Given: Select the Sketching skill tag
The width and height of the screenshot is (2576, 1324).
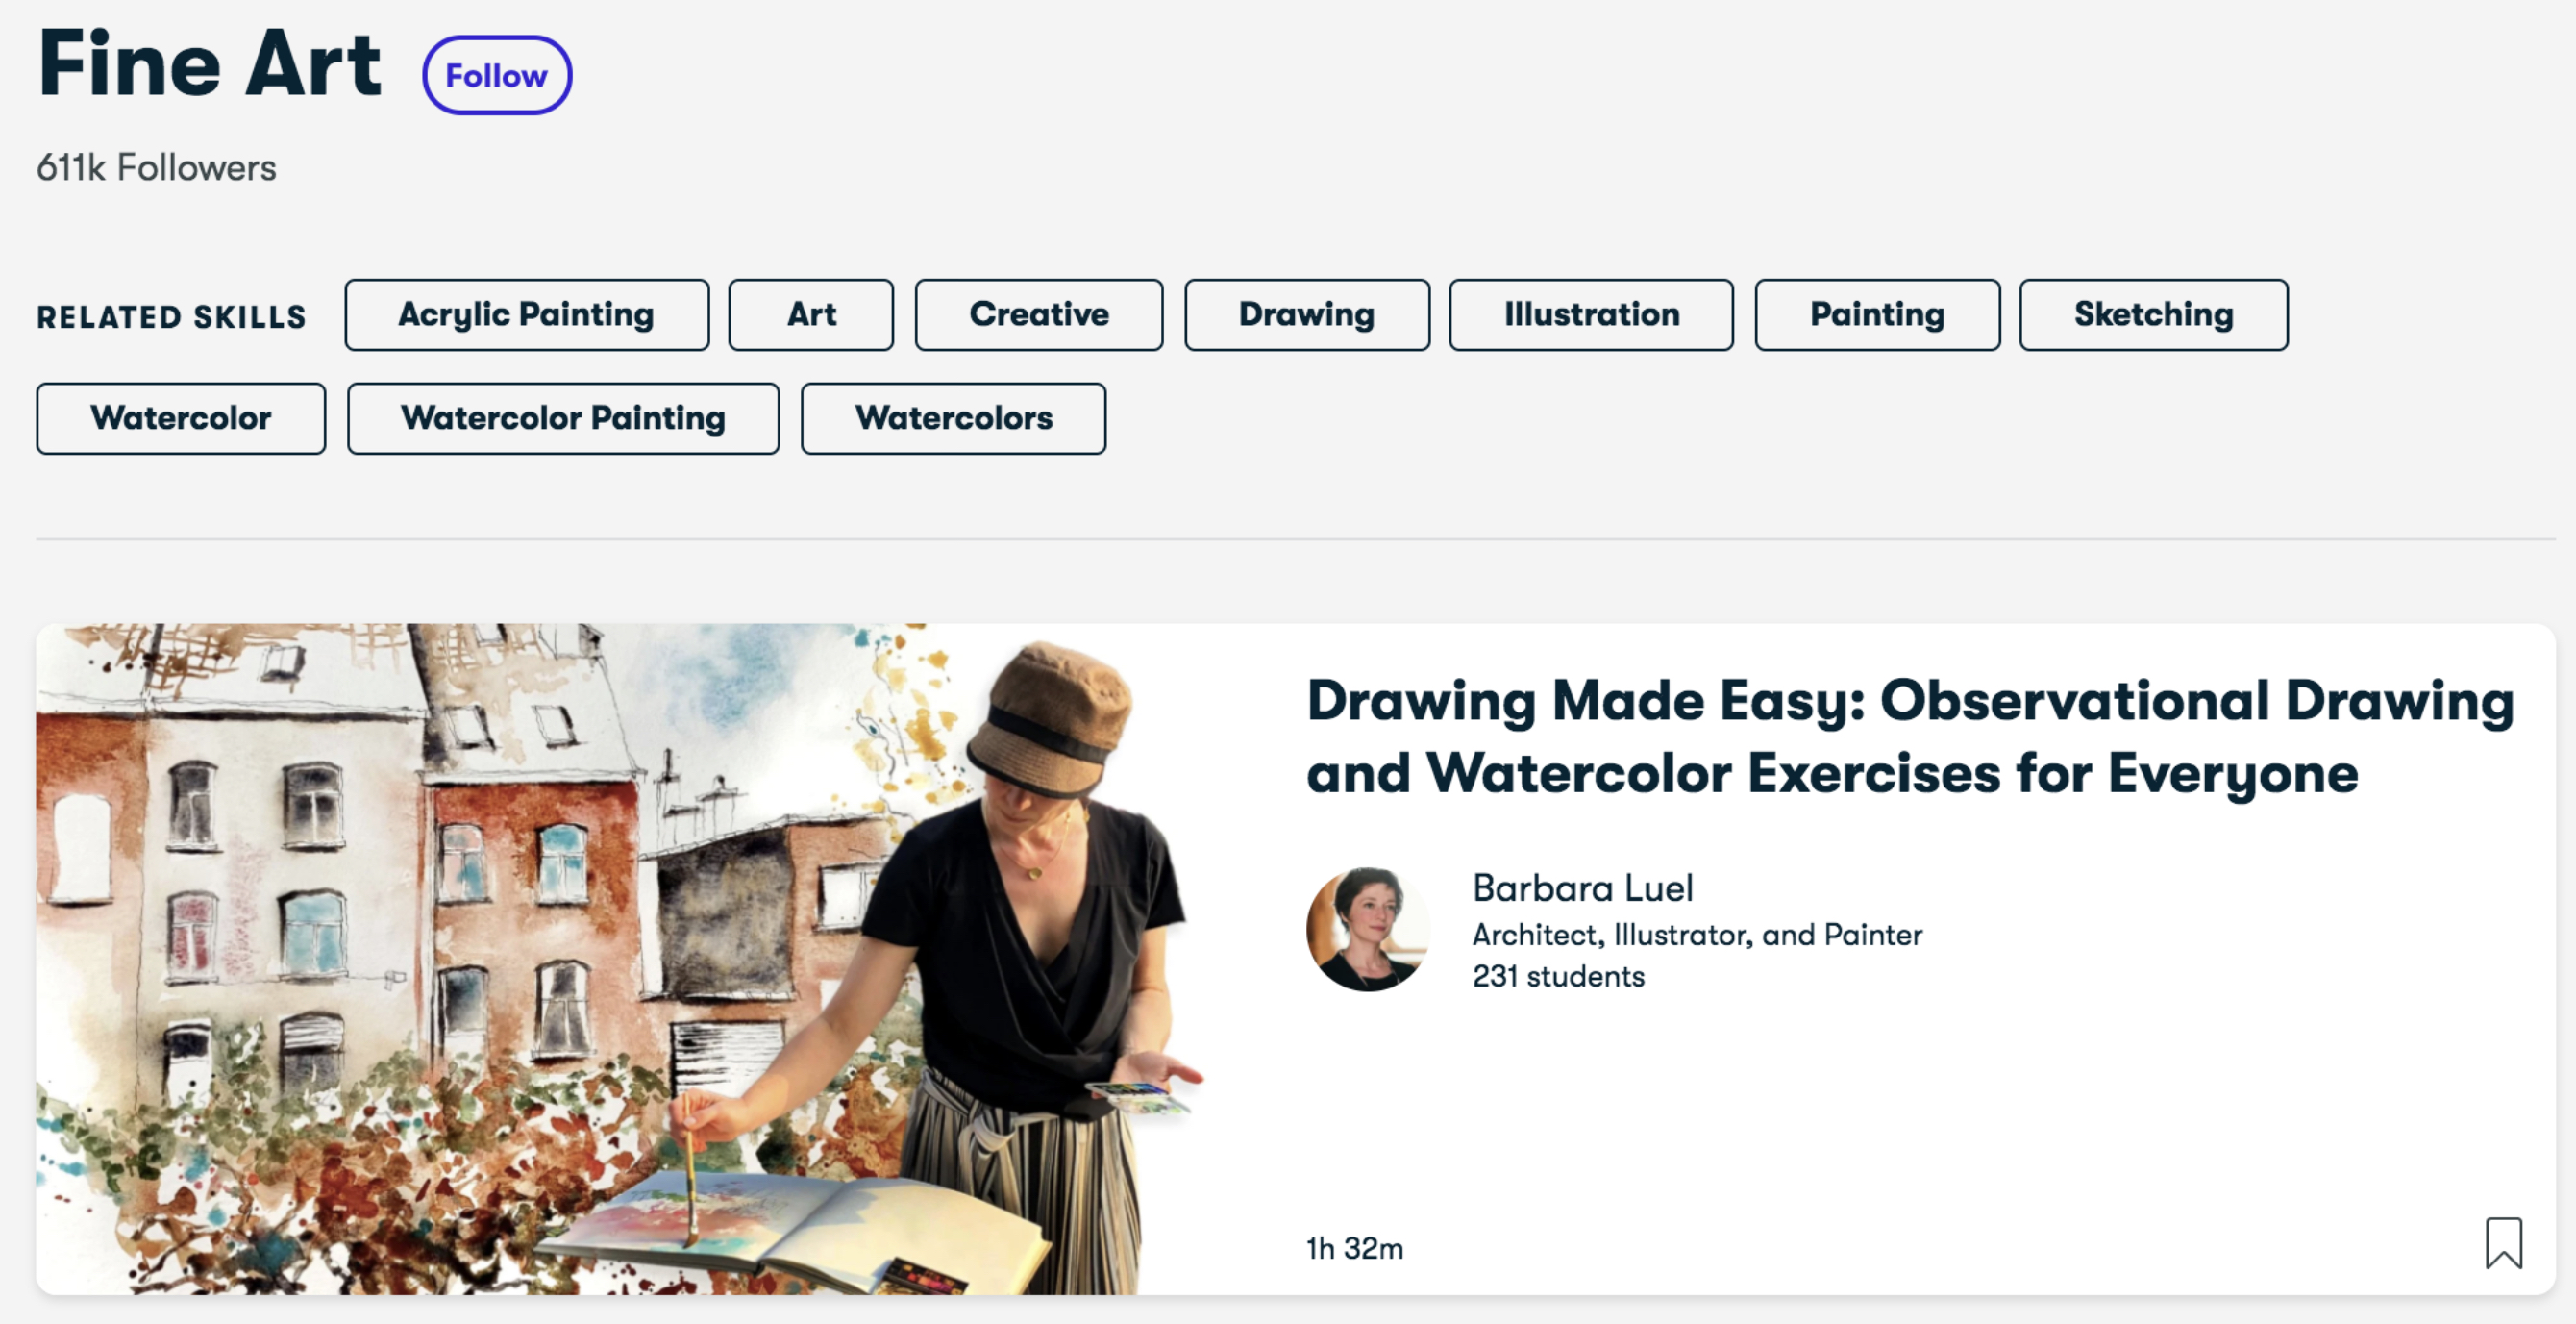Looking at the screenshot, I should pos(2153,315).
